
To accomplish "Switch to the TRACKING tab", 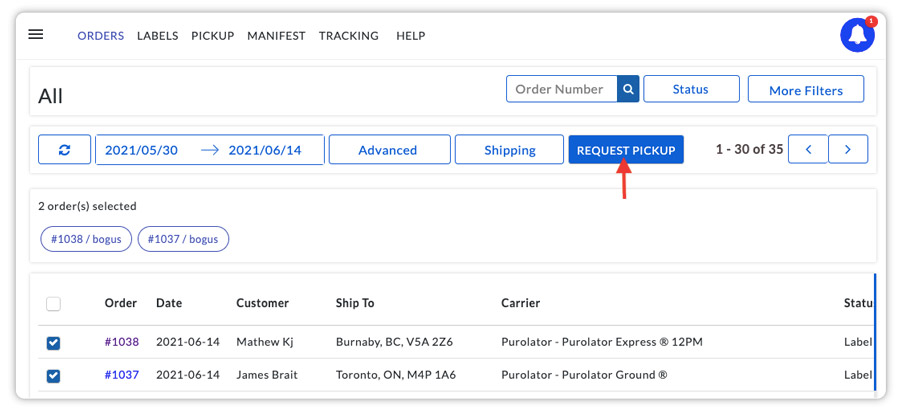I will pyautogui.click(x=349, y=36).
